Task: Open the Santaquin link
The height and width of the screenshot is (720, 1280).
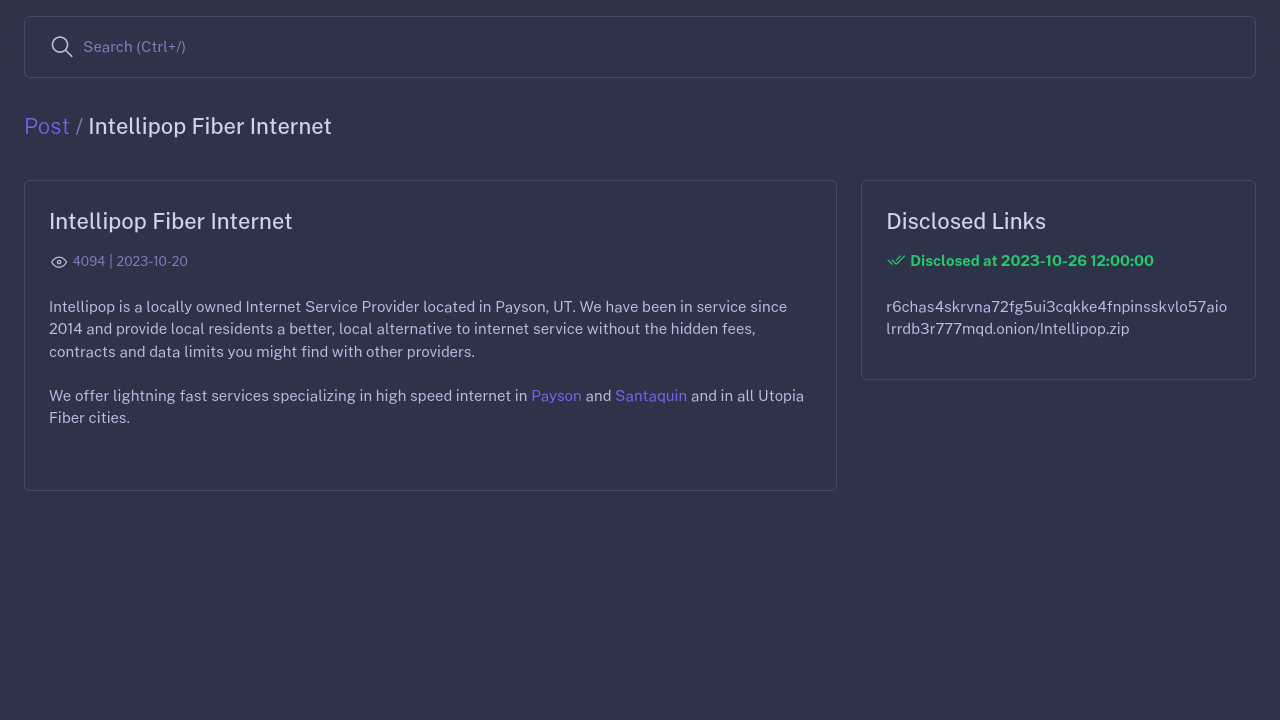Action: (x=651, y=396)
